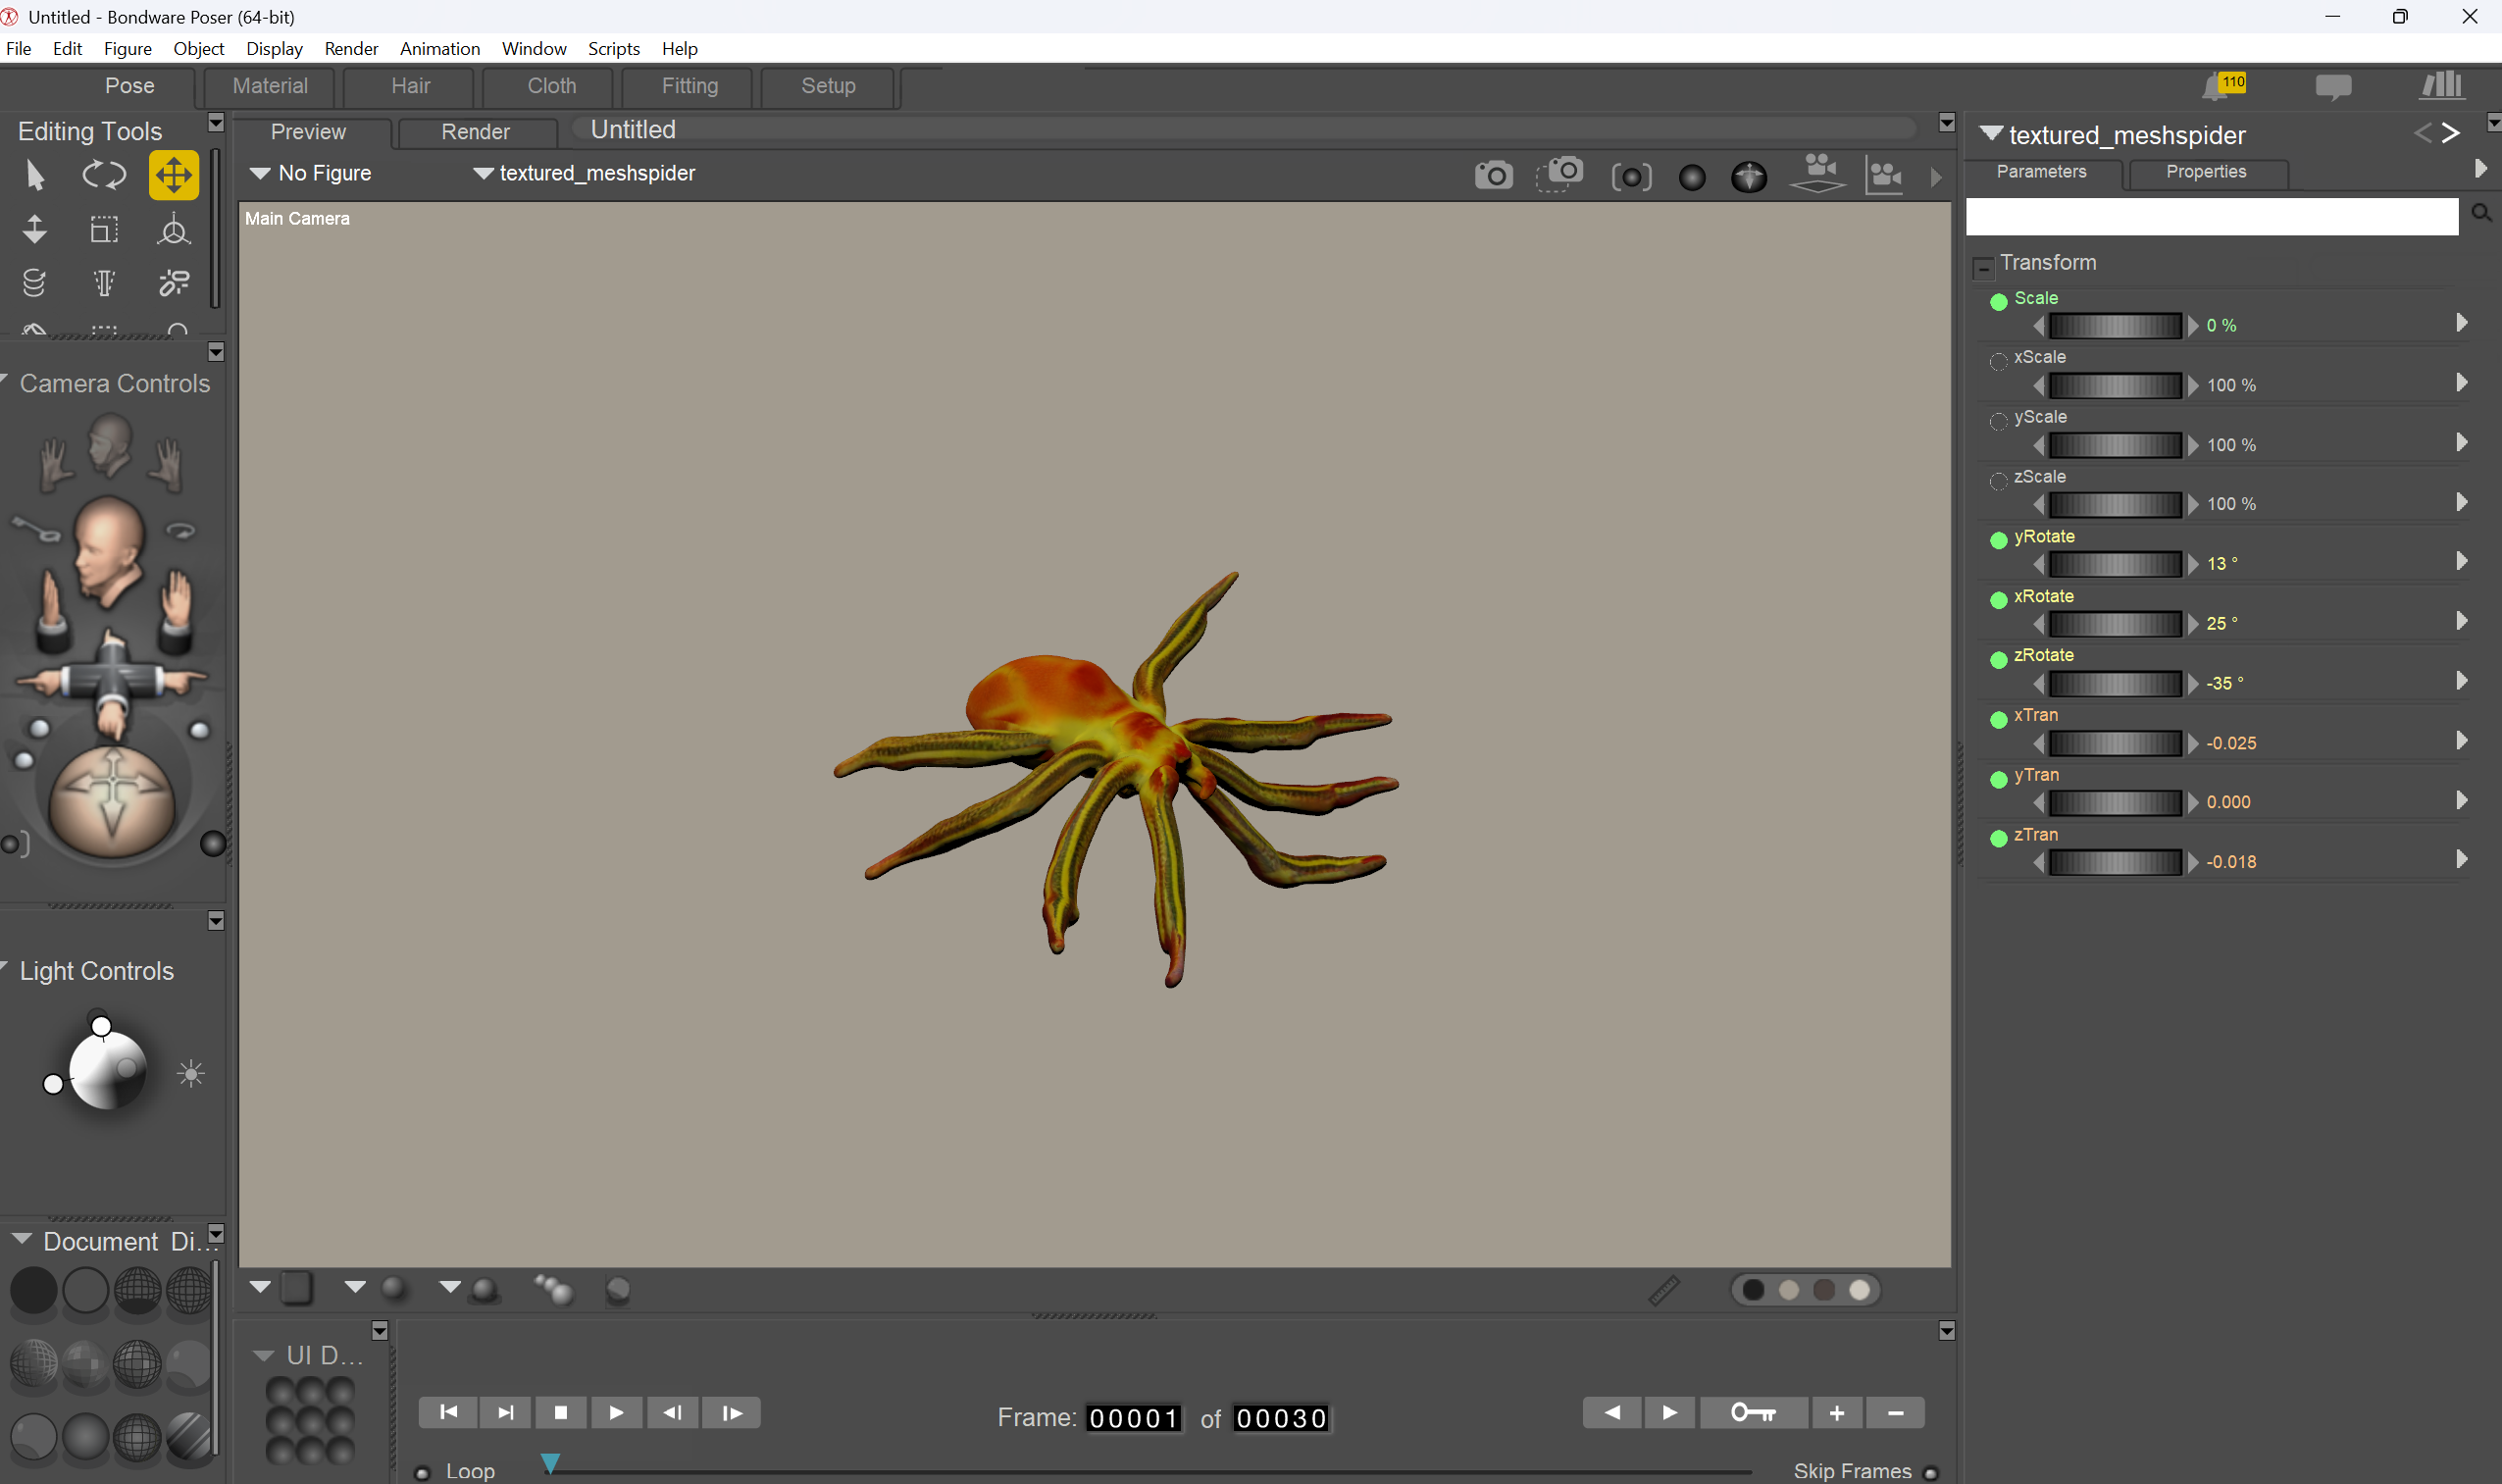Image resolution: width=2502 pixels, height=1484 pixels.
Task: Toggle the Scale animation indicator dot
Action: 1998,301
